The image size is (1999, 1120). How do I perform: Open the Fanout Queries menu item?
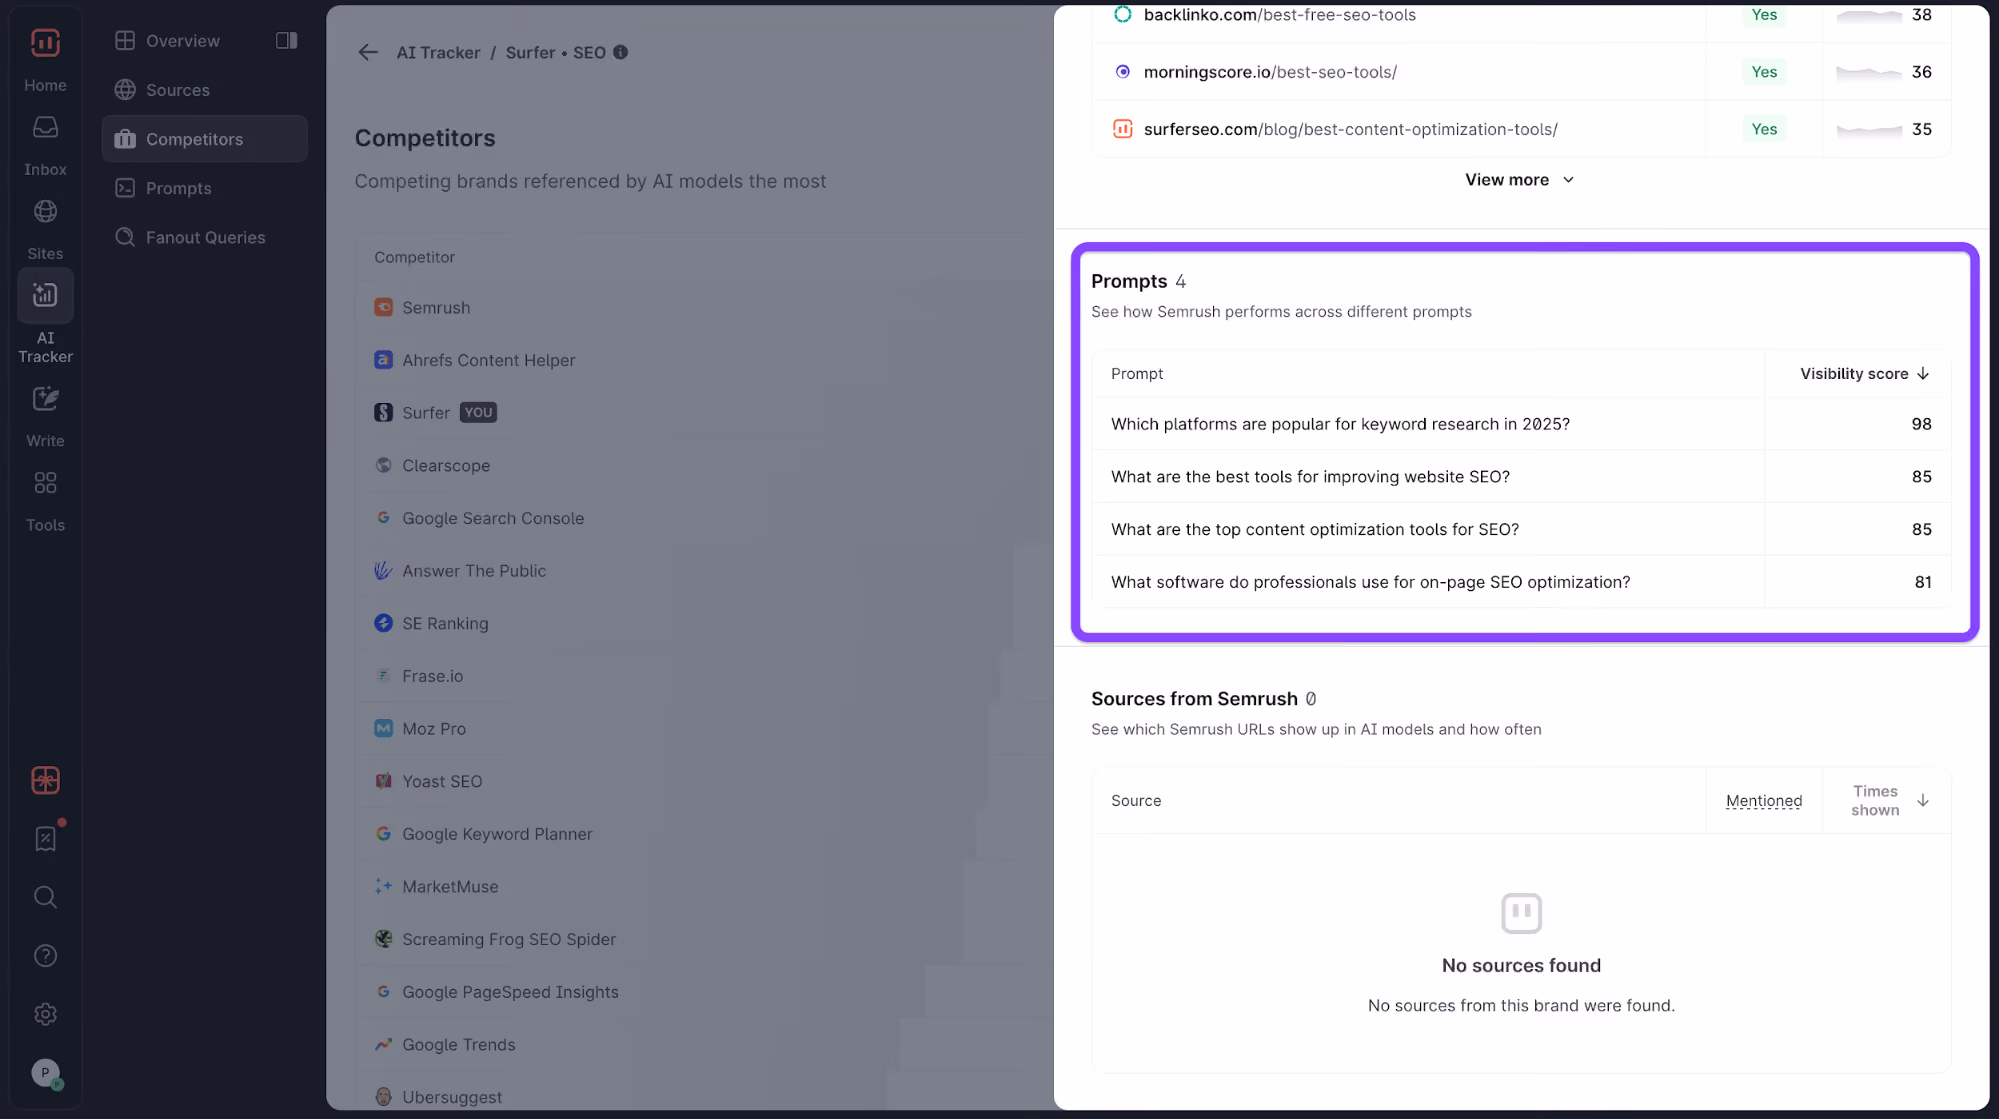205,237
